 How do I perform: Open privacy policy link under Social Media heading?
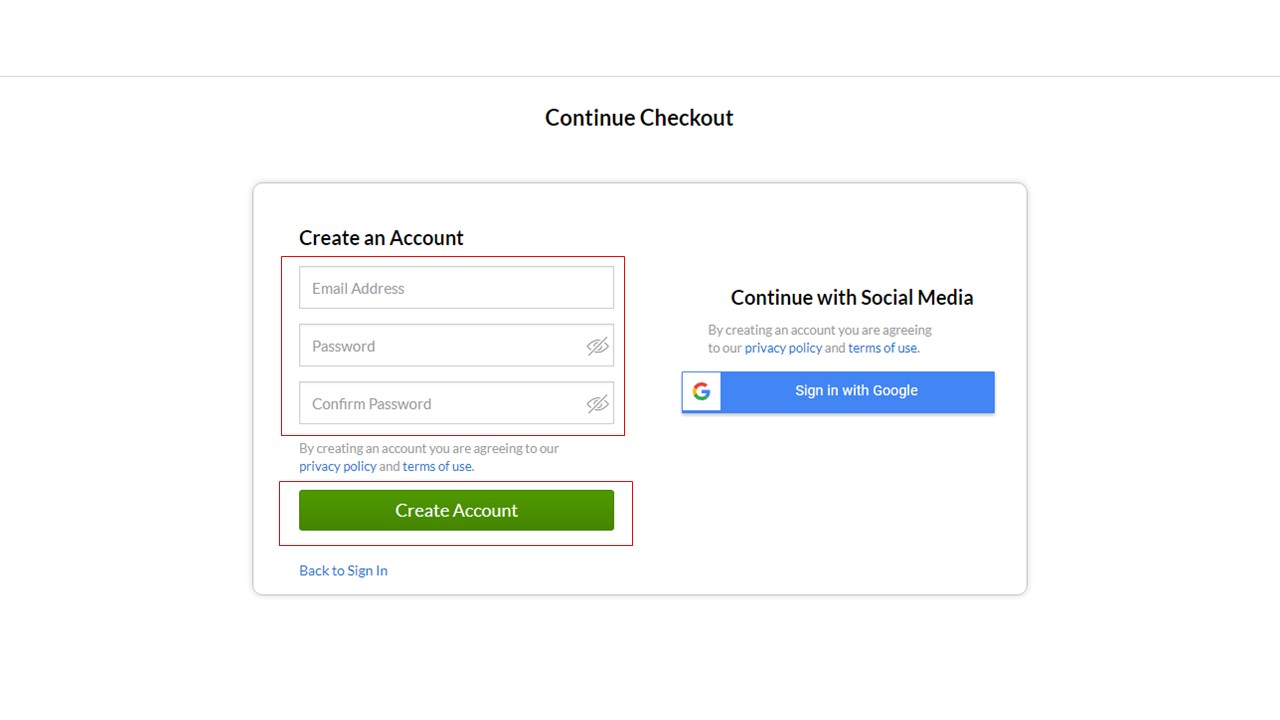click(783, 348)
